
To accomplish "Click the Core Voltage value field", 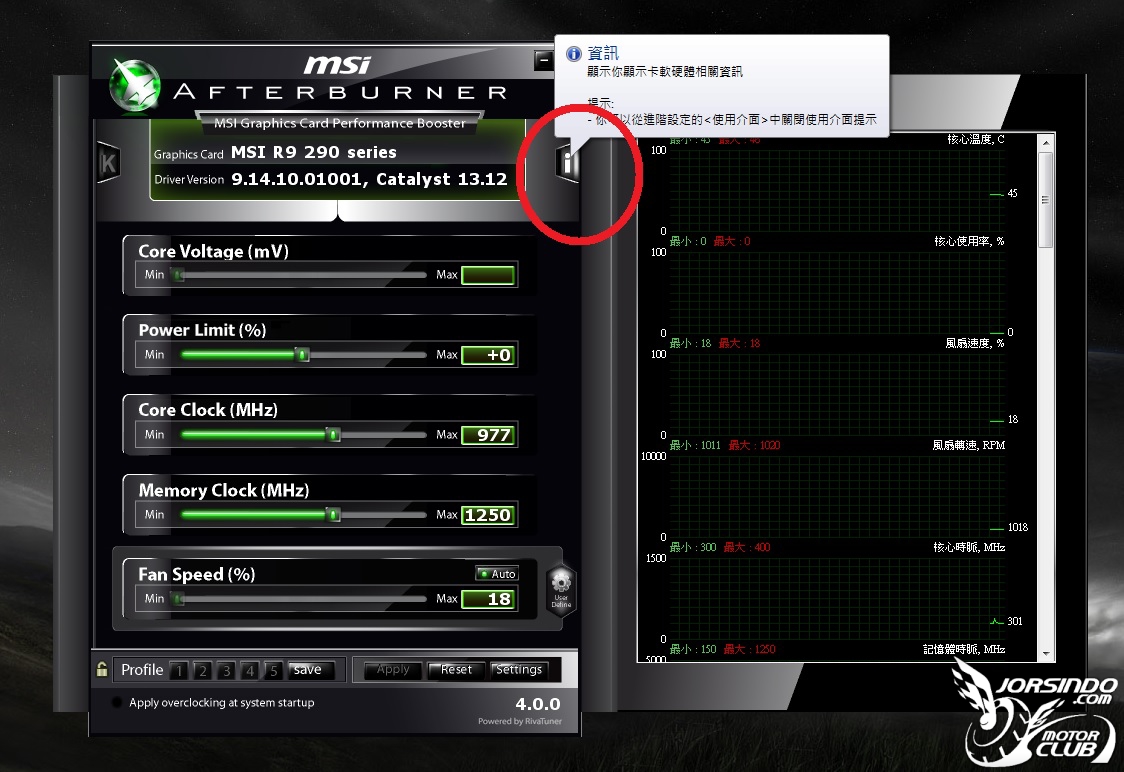I will point(488,275).
